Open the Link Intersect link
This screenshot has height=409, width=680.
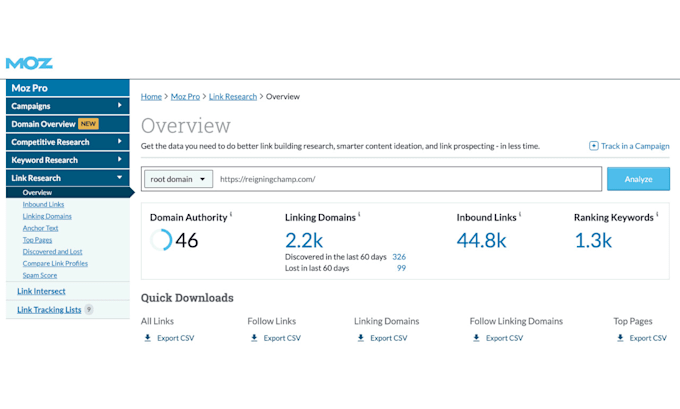click(x=41, y=291)
